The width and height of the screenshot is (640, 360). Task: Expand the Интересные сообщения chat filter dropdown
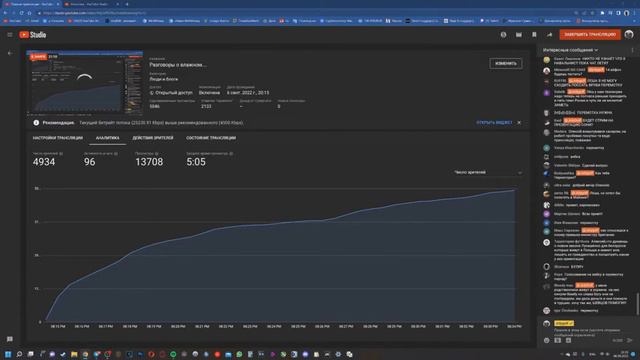[570, 50]
